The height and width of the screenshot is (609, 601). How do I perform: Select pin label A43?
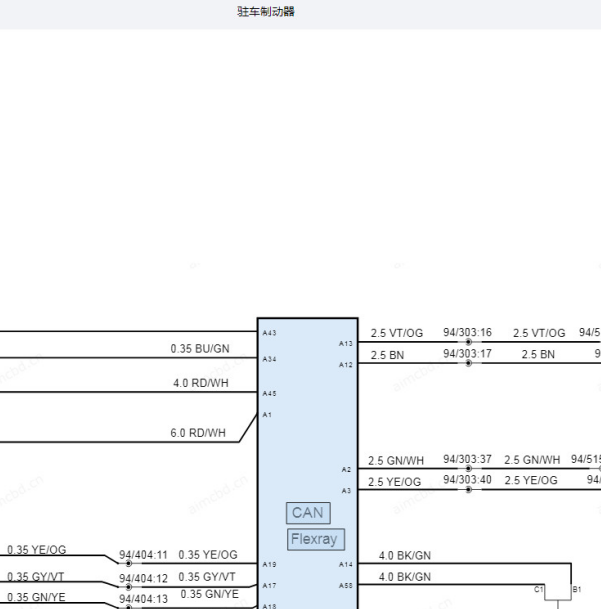point(269,333)
